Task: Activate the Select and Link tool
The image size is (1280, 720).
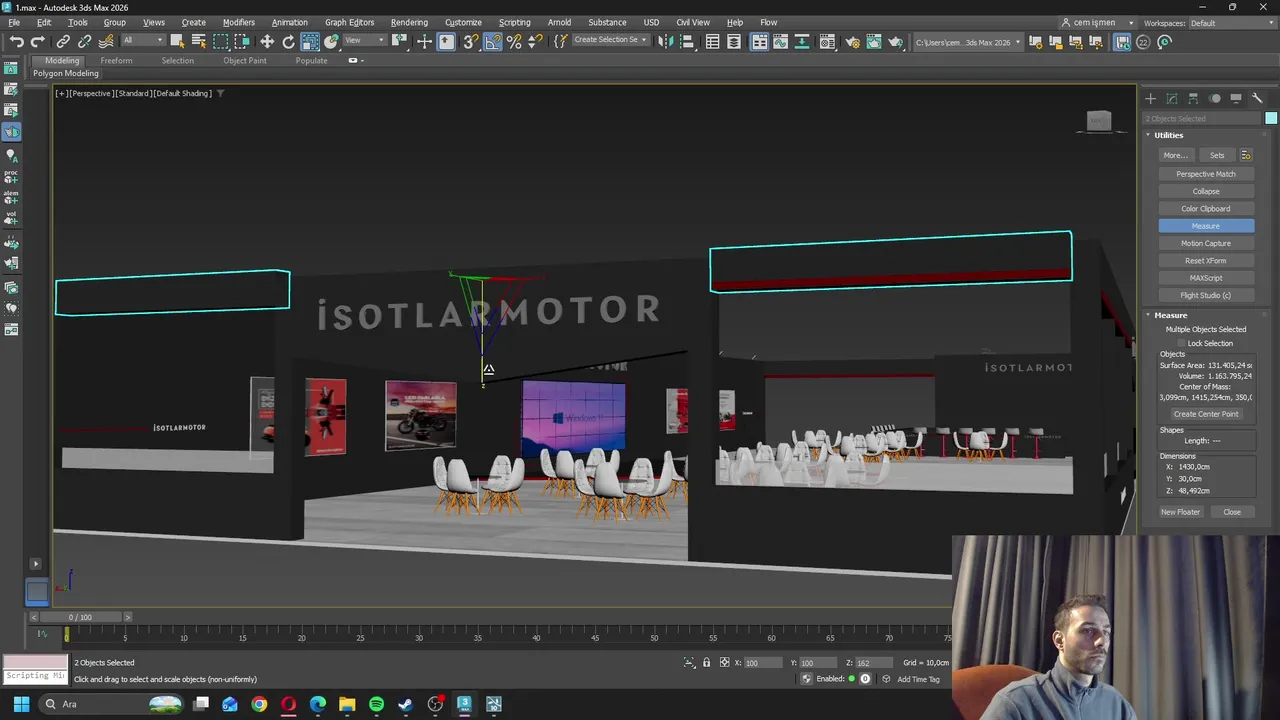Action: [x=63, y=42]
